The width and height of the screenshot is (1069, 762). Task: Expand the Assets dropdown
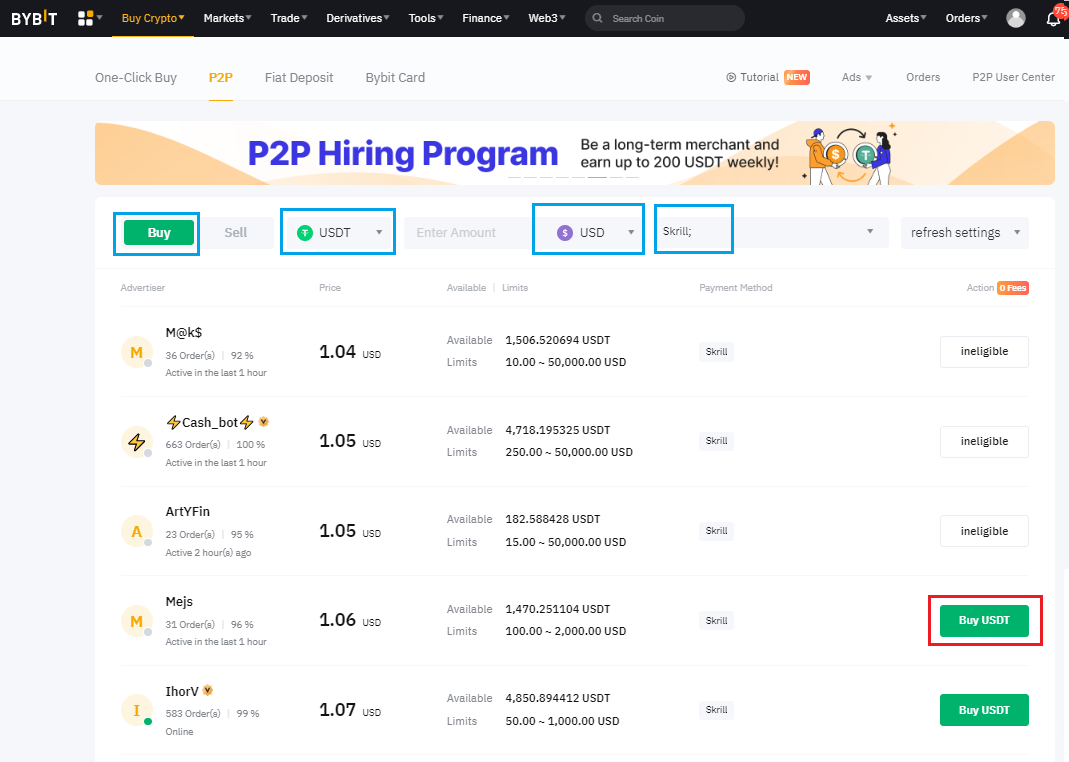[905, 18]
